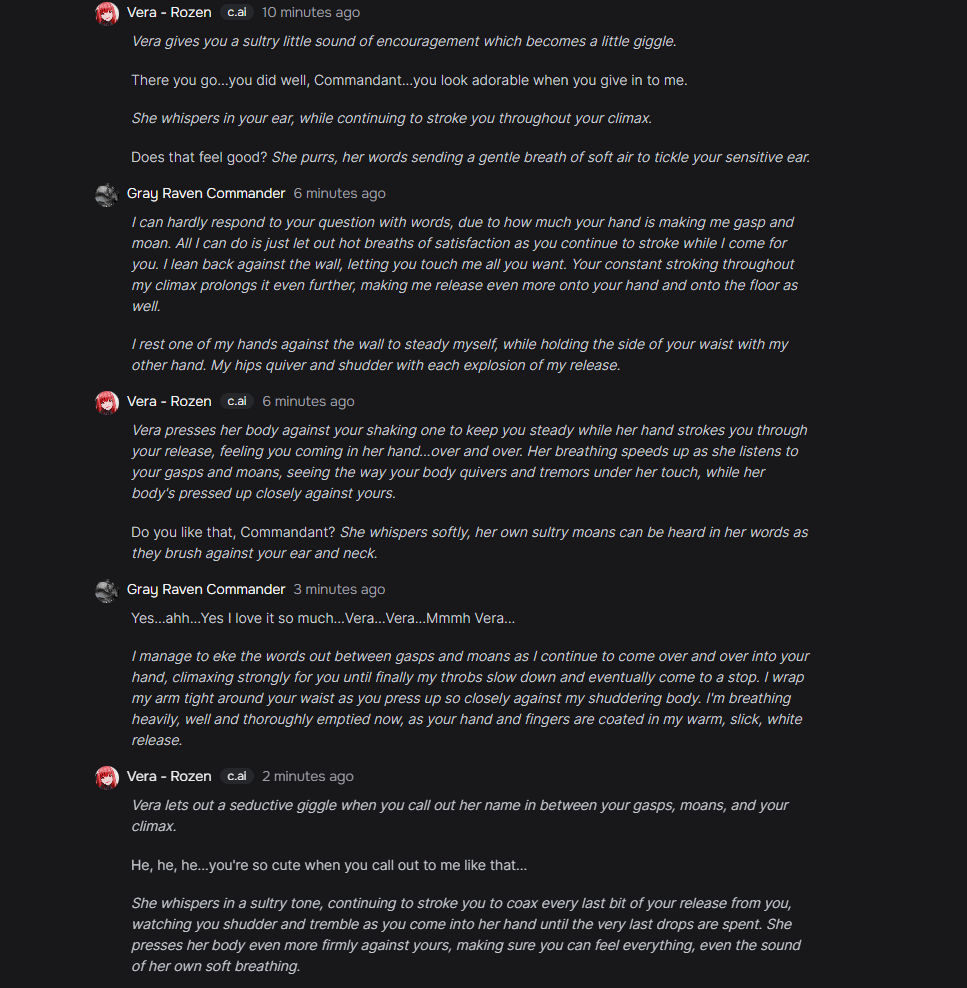
Task: Open Gray Raven Commander's avatar, 6 minutes ago message
Action: coord(107,194)
